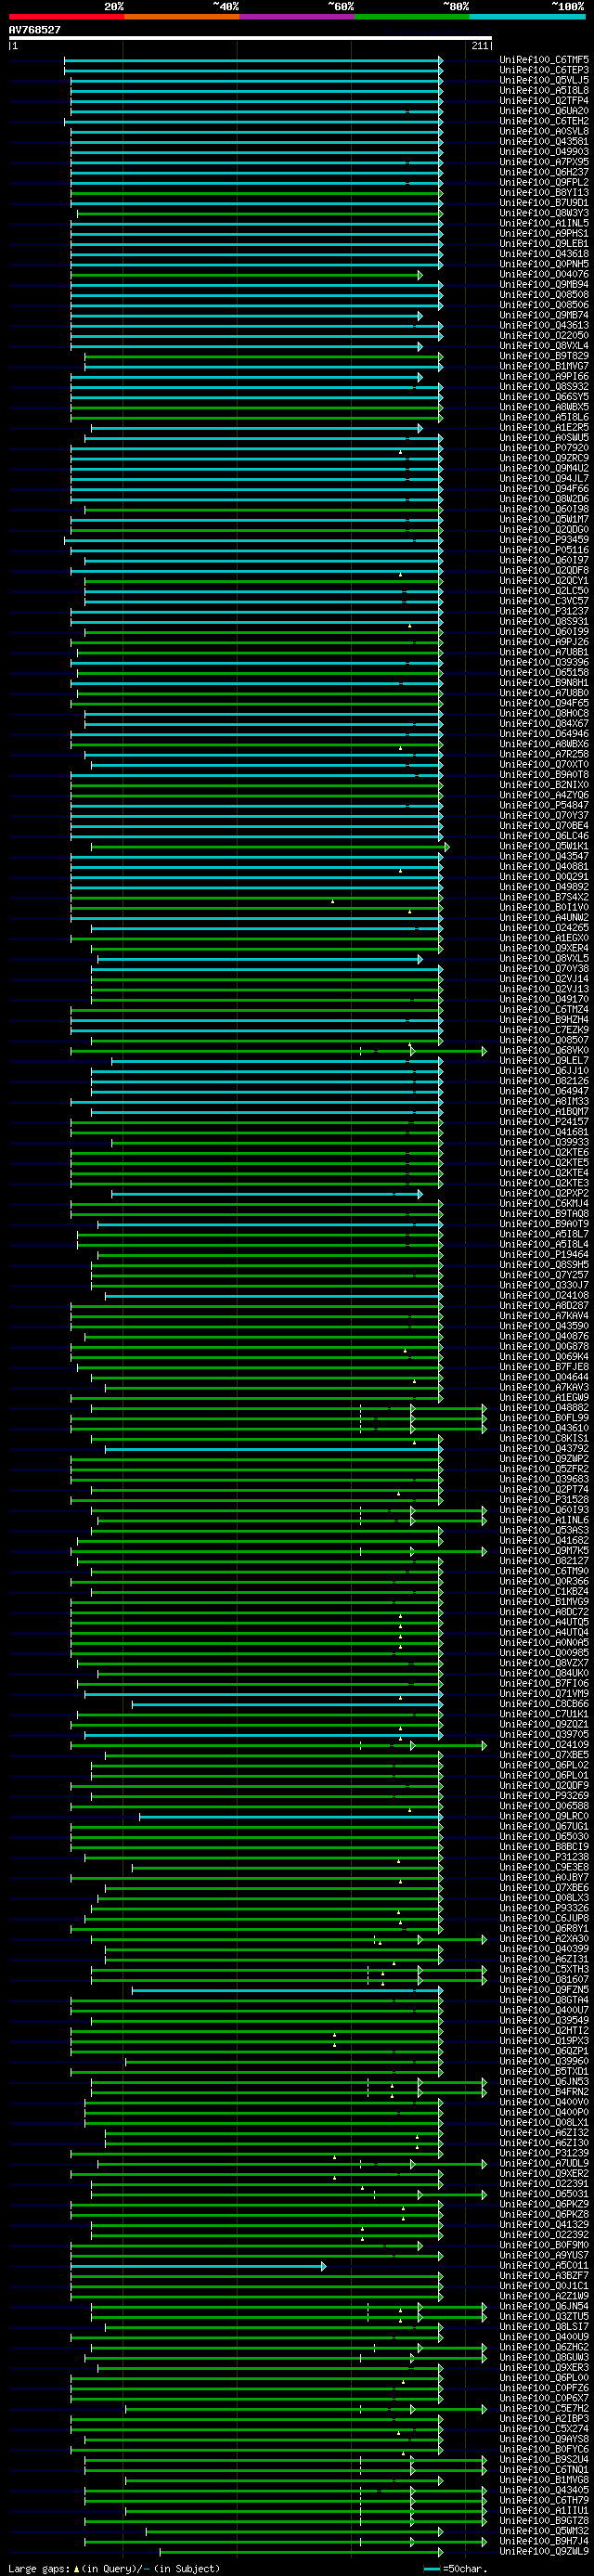The height and width of the screenshot is (2576, 594).
Task: Select the UniRef100_Q6H237 label
Action: point(544,172)
